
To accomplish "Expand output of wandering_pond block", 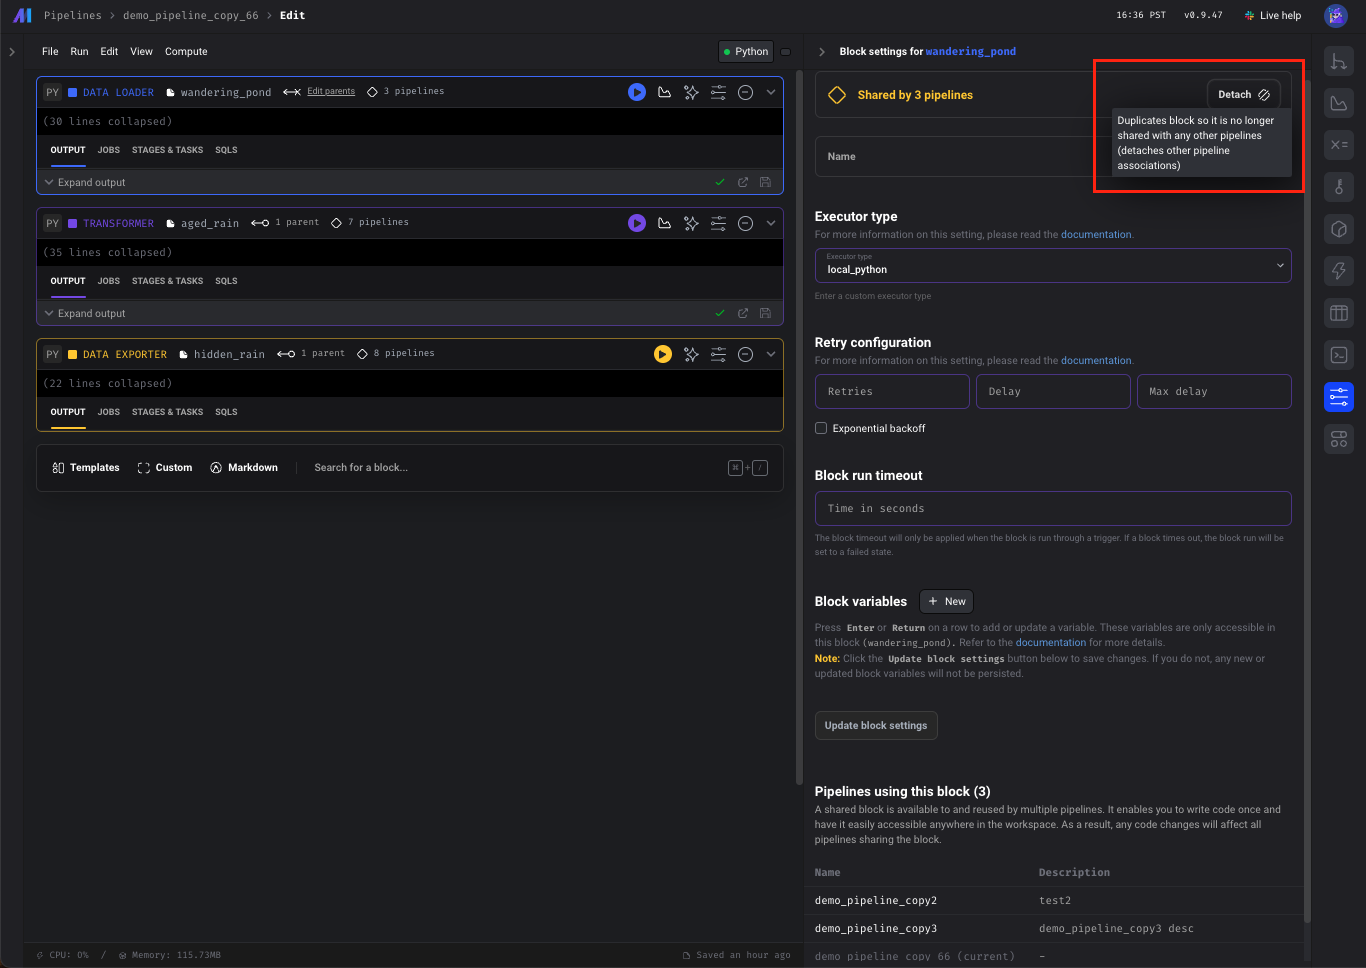I will [x=85, y=183].
